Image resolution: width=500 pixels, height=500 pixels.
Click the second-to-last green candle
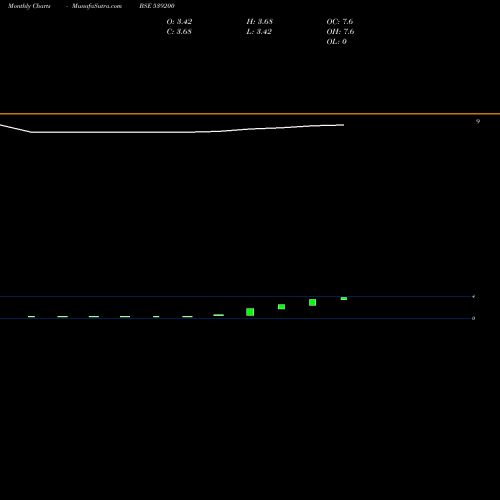(312, 302)
